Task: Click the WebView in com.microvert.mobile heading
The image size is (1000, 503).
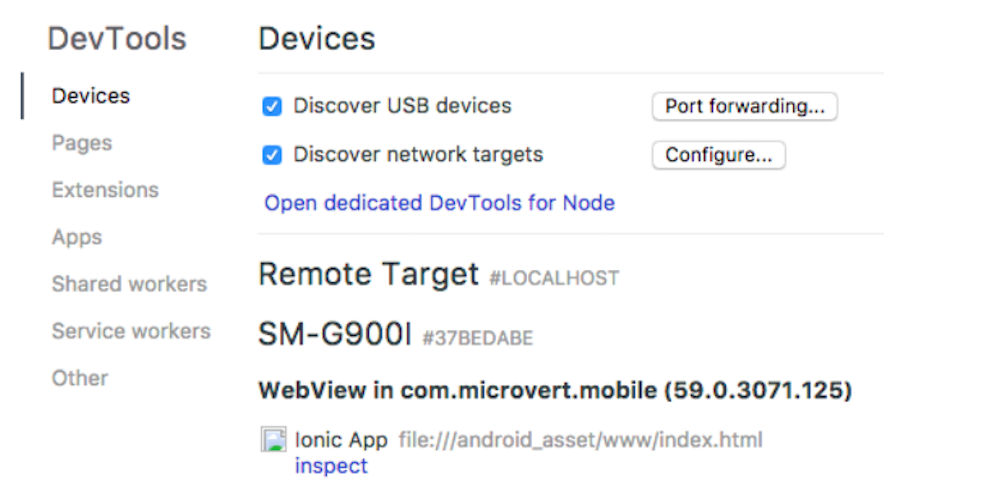Action: tap(555, 390)
